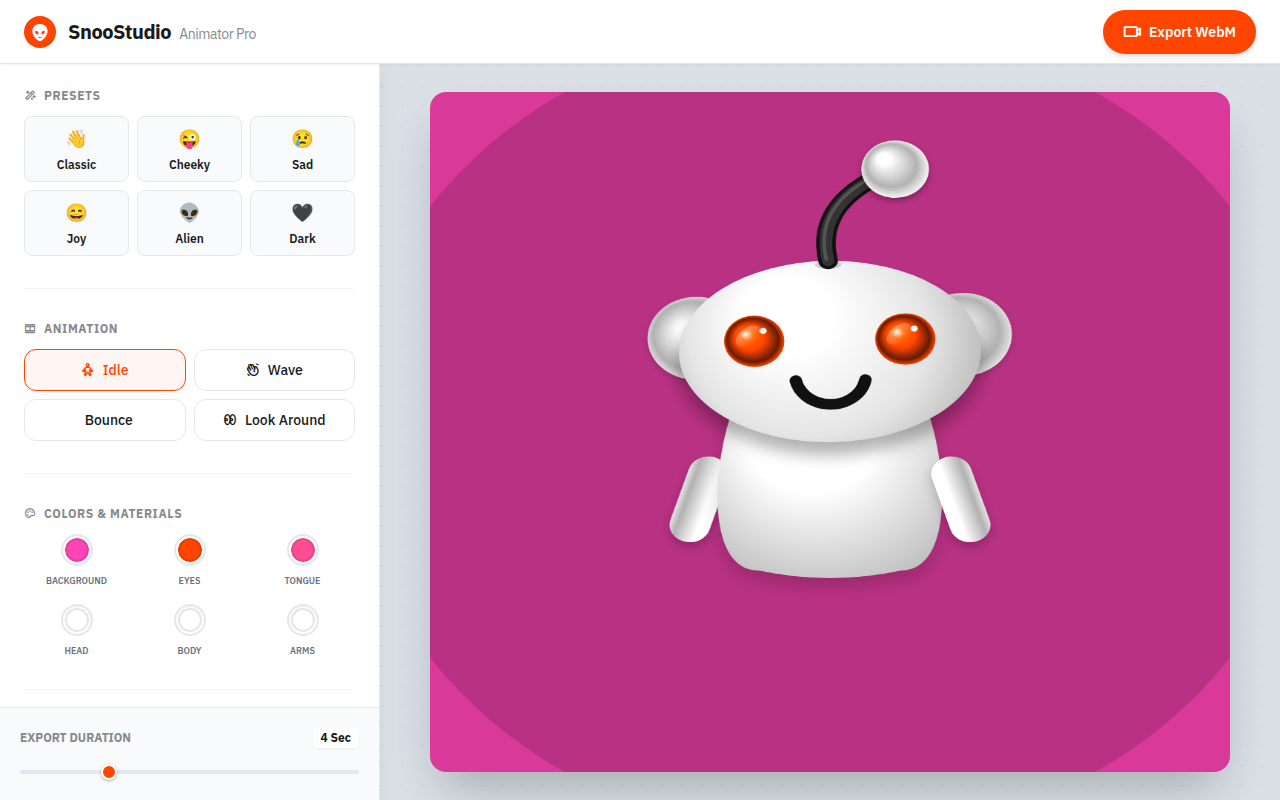Click the camera icon in Export WebM
Viewport: 1280px width, 800px height.
pos(1132,32)
